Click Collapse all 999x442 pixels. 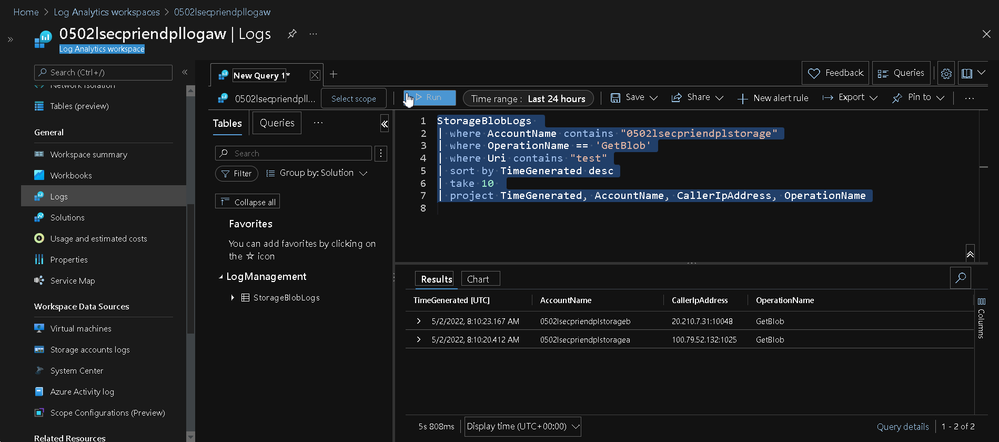pos(248,202)
